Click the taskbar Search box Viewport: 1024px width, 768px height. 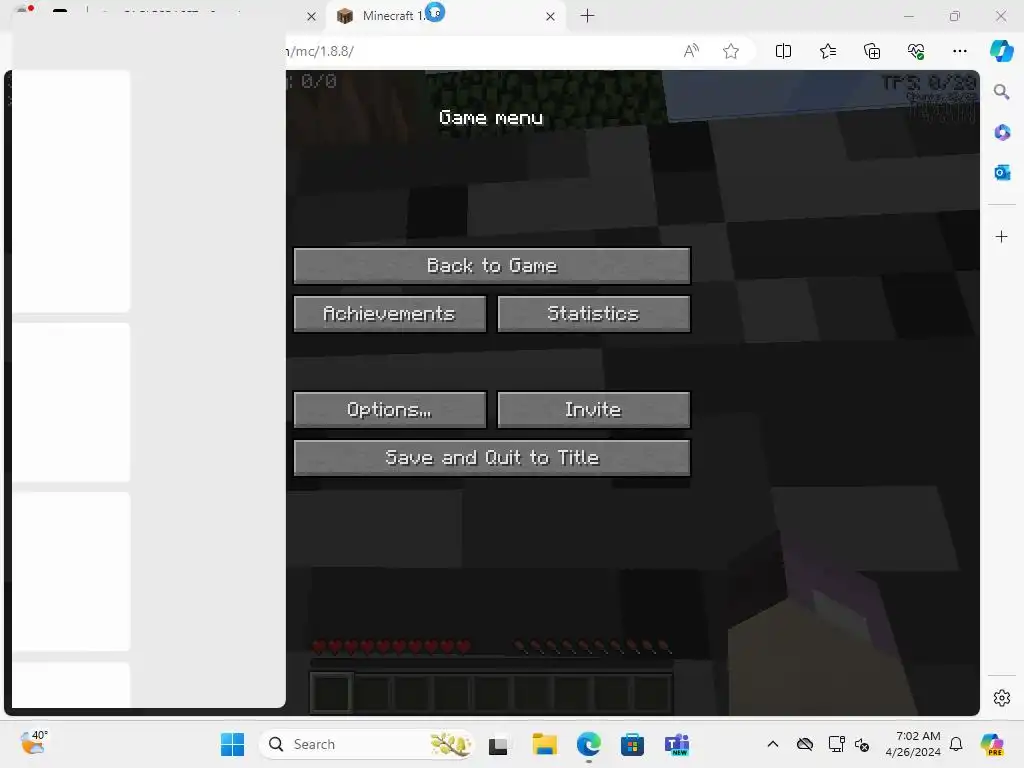(x=367, y=744)
